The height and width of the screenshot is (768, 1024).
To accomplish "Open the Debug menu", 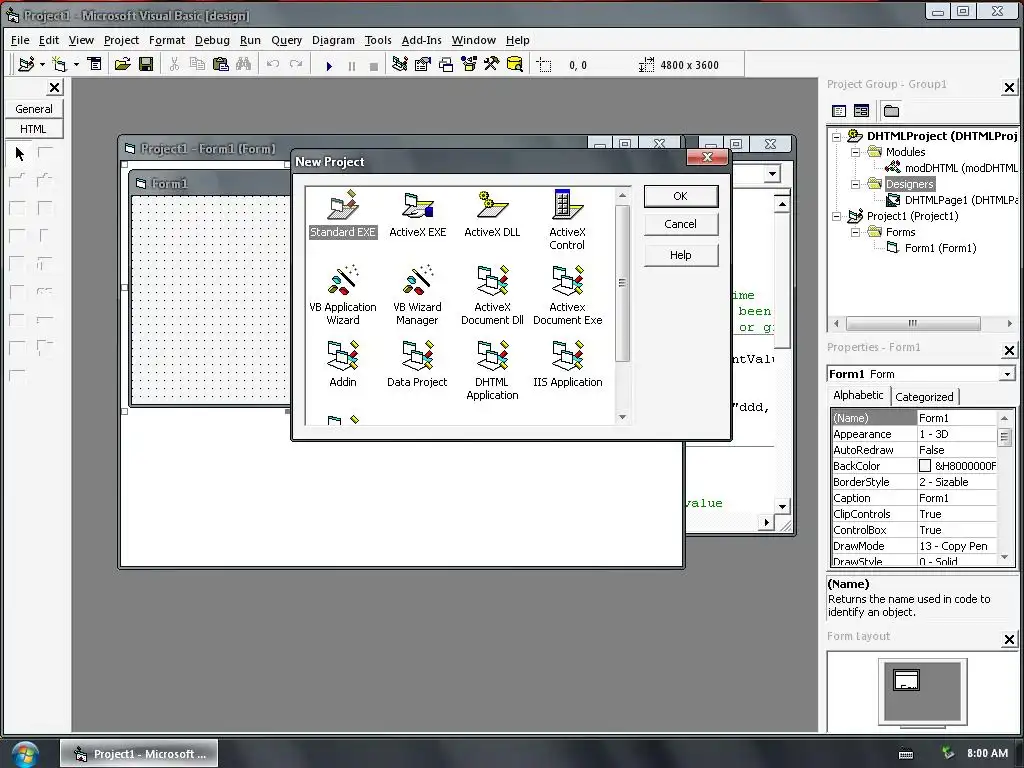I will (x=212, y=40).
